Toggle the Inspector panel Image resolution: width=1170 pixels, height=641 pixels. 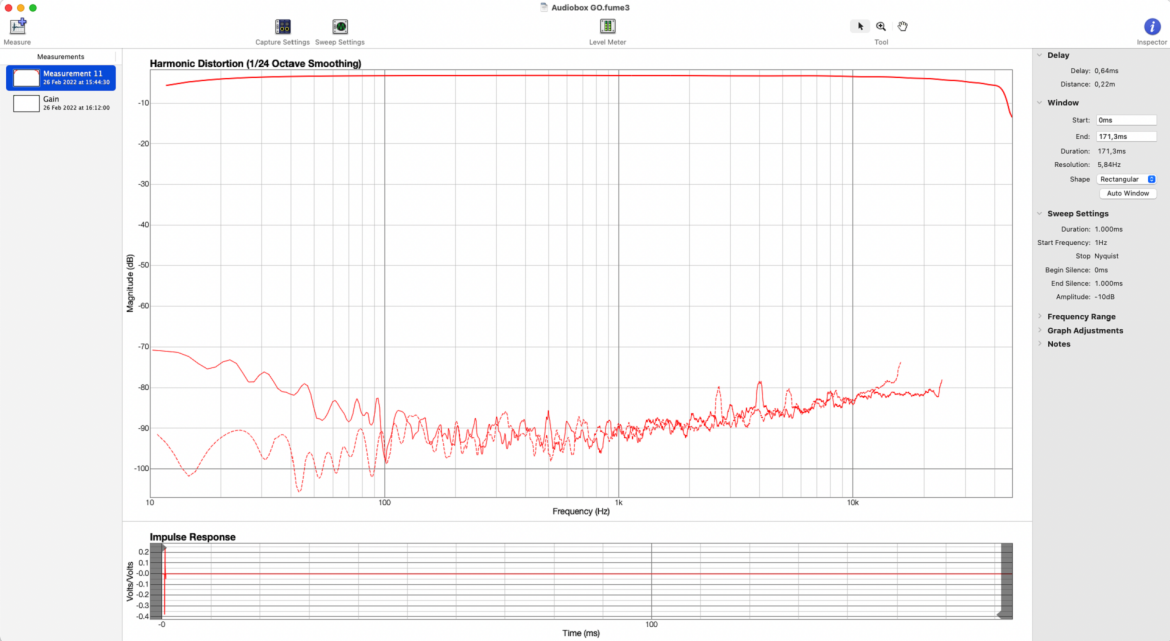point(1152,27)
